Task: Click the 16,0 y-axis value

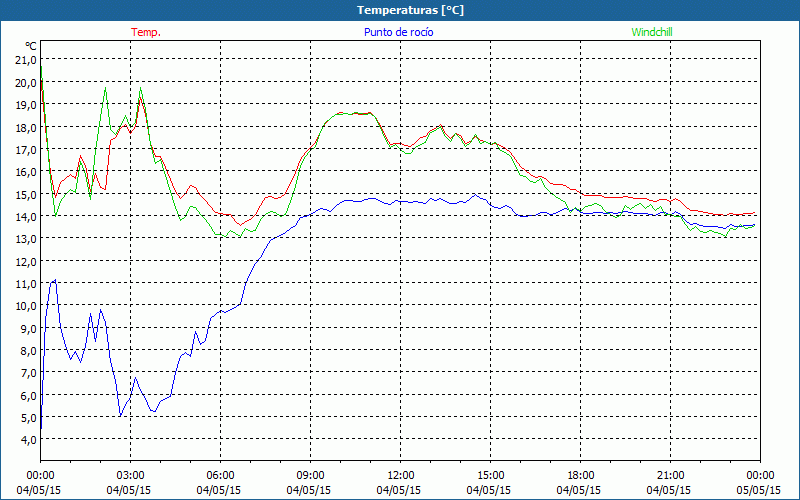Action: coord(27,171)
